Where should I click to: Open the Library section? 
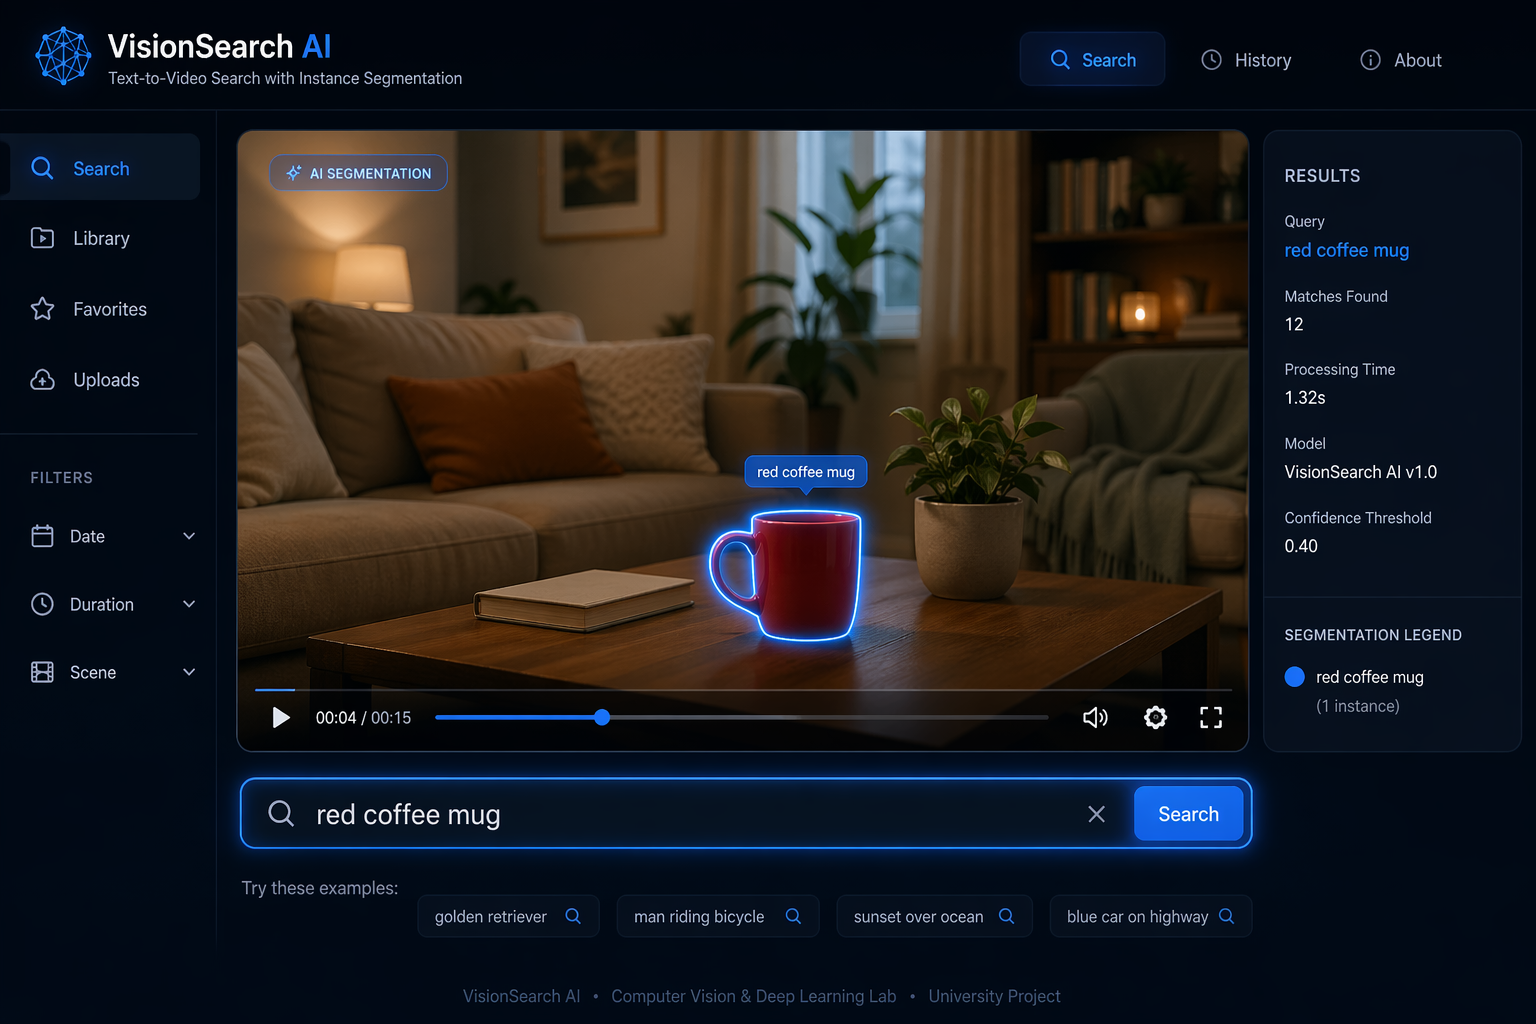click(101, 238)
